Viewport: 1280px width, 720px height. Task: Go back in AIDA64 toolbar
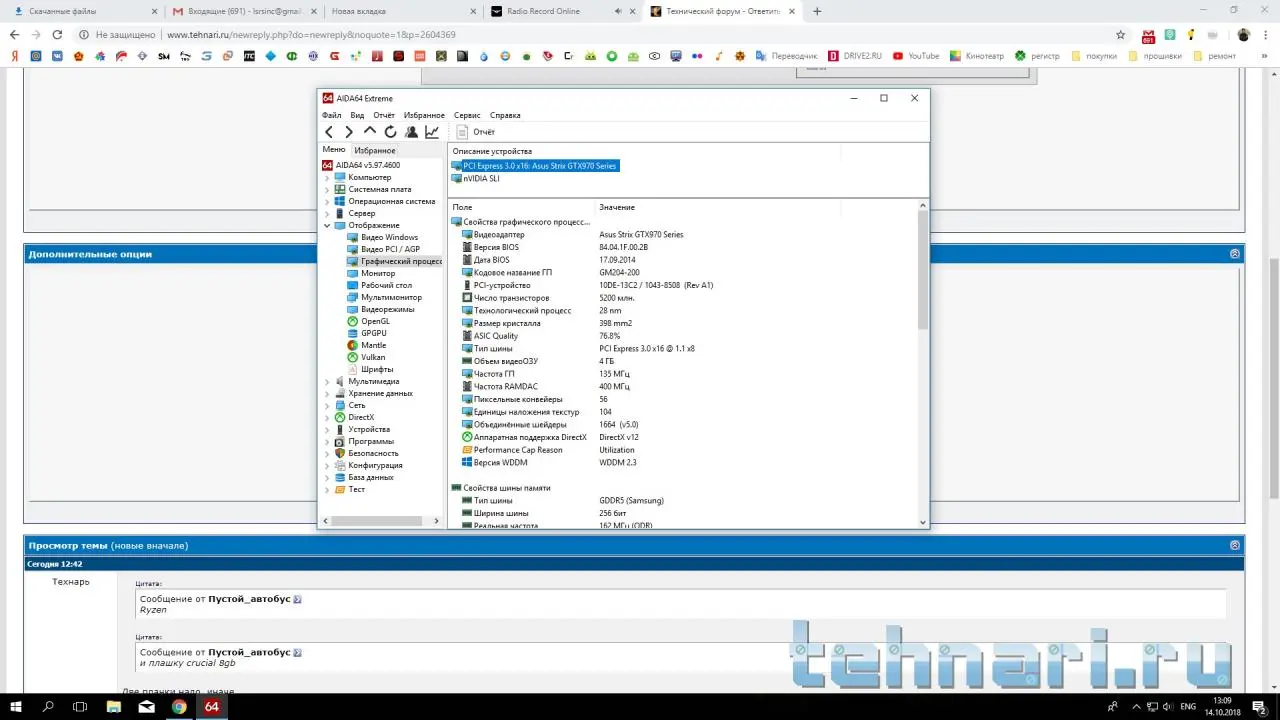(x=329, y=132)
